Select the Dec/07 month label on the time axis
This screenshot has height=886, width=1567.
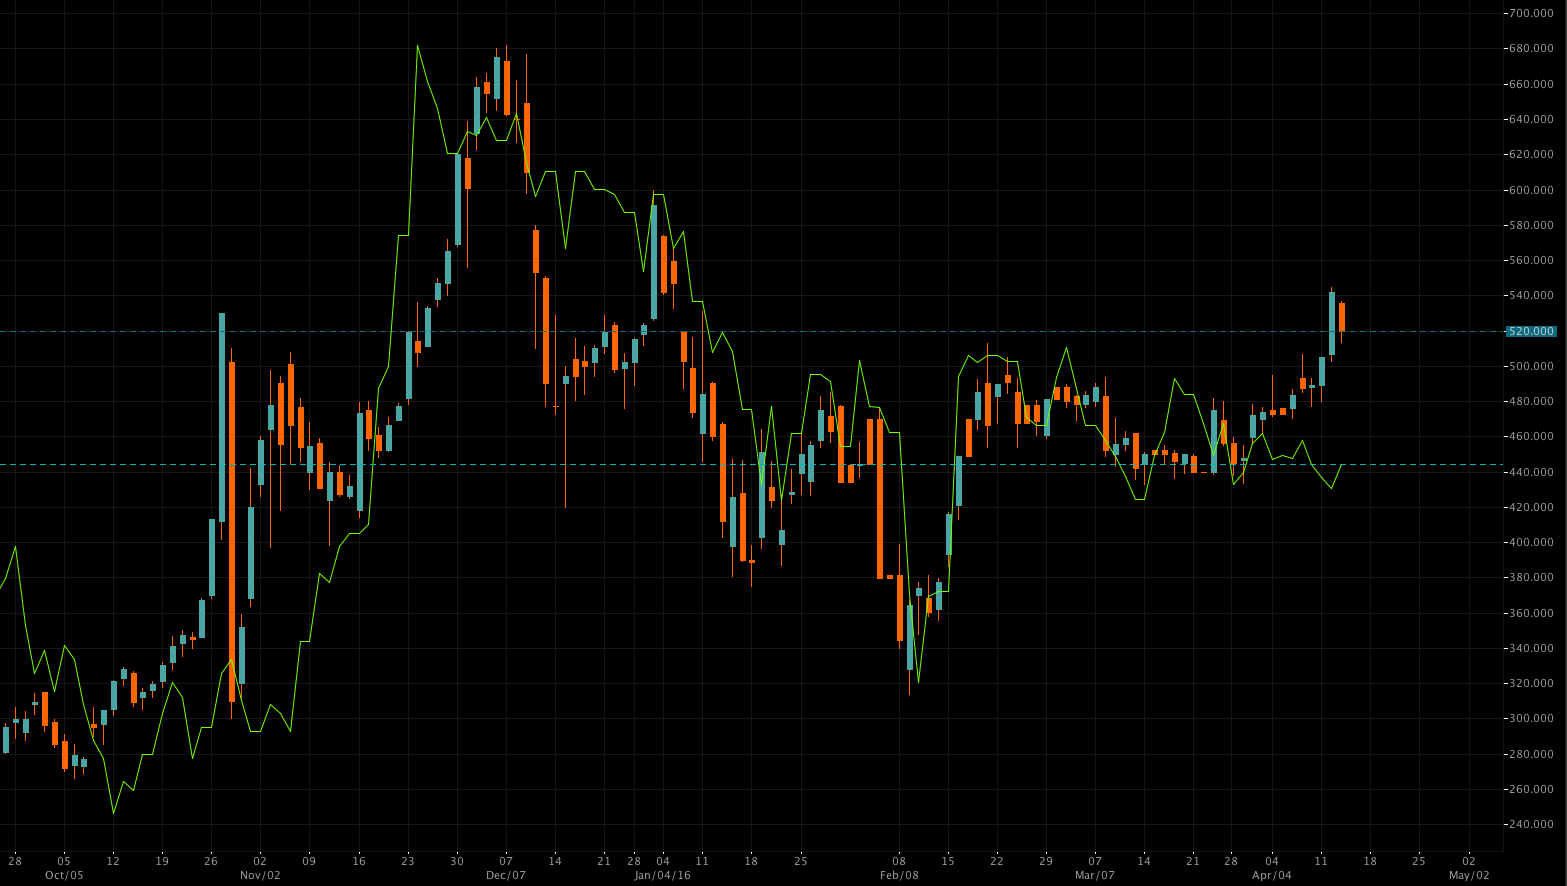point(506,875)
